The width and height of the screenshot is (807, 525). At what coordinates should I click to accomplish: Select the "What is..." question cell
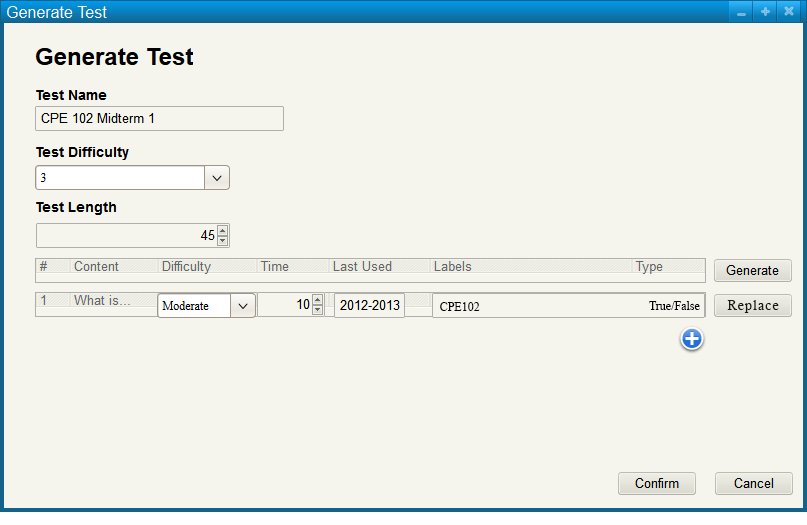point(101,301)
